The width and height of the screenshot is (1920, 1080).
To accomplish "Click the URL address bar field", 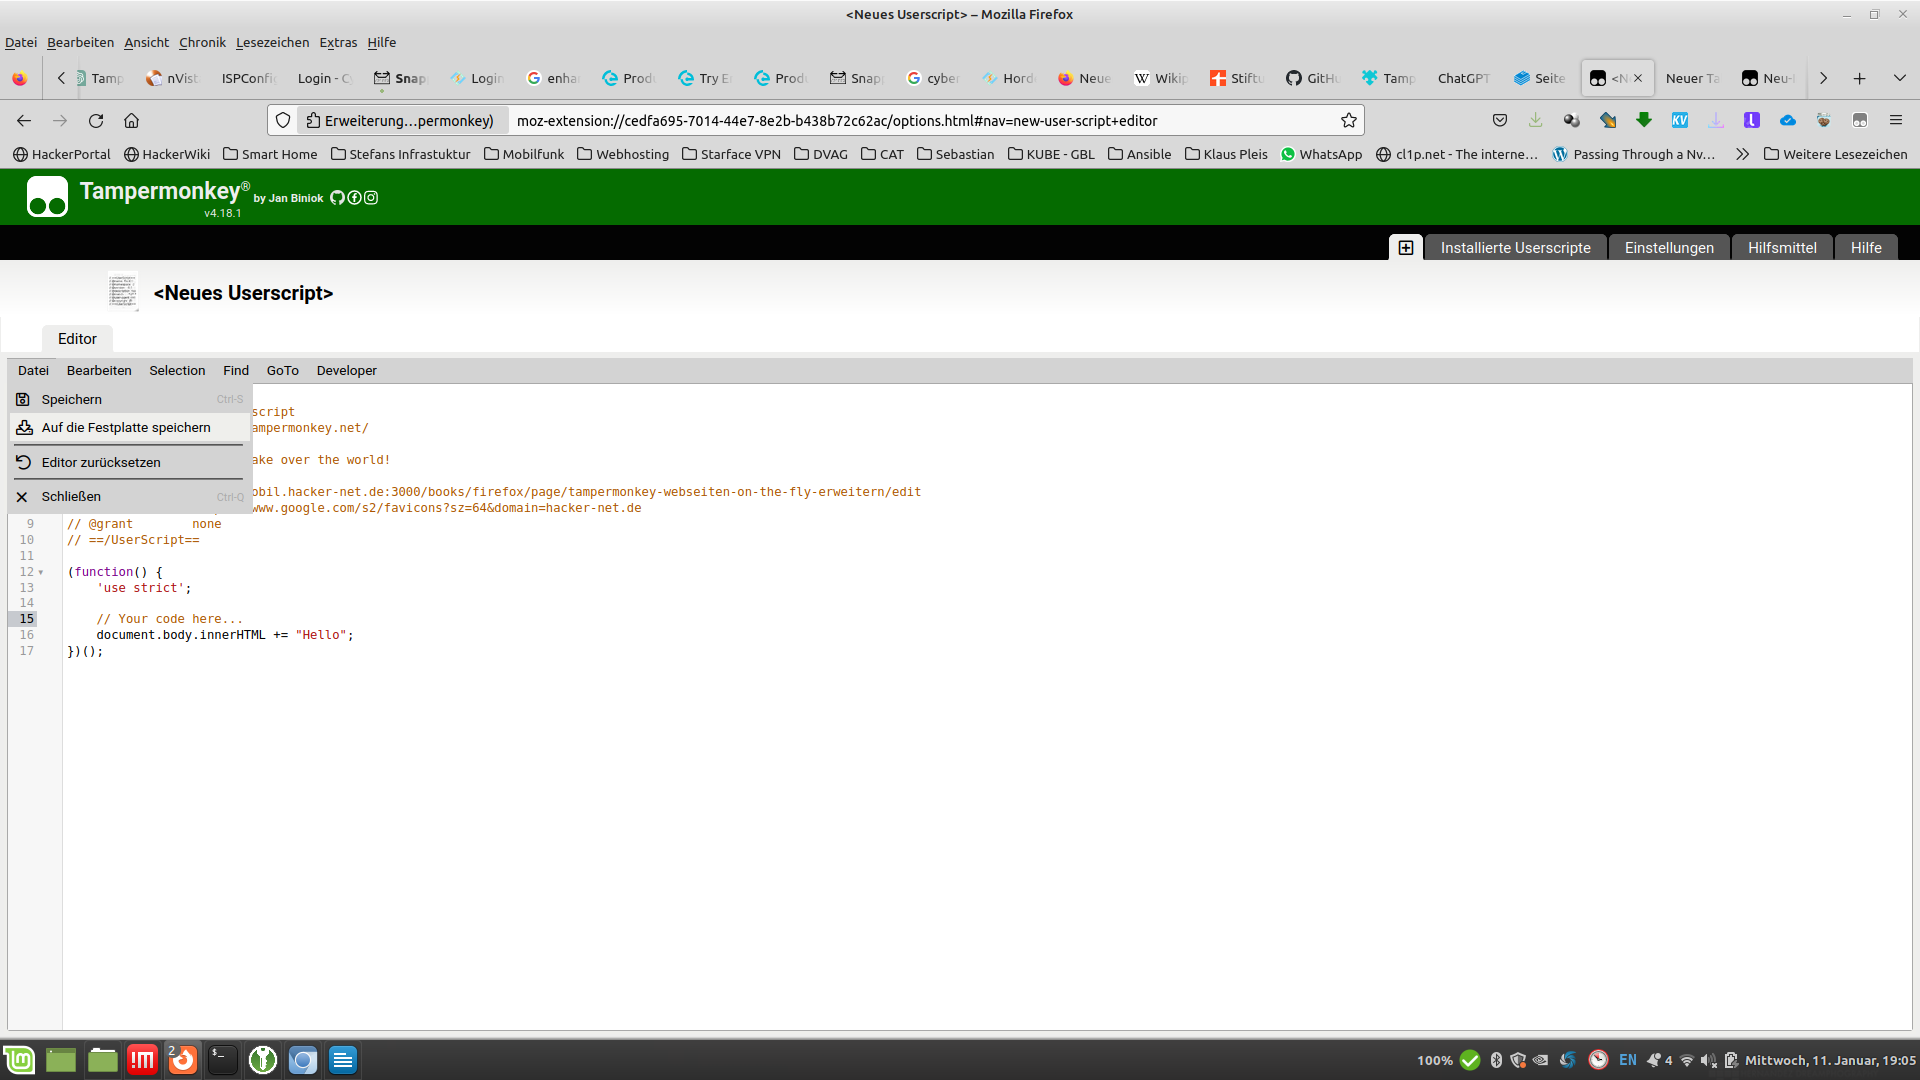I will click(900, 121).
